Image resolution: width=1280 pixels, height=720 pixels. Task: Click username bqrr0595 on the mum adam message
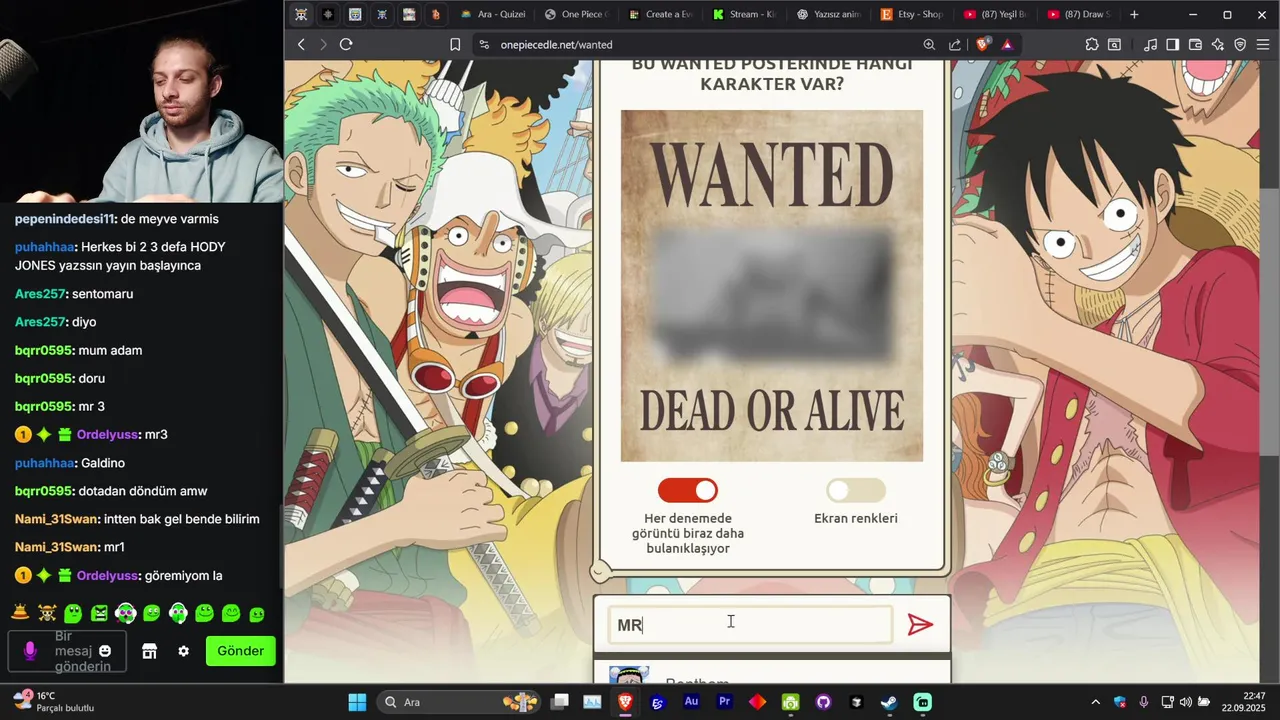coord(43,350)
